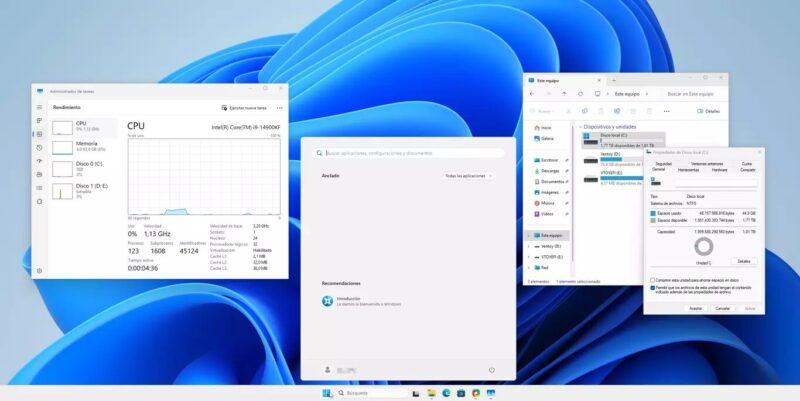Open Inicio in File Explorer sidebar

click(543, 128)
